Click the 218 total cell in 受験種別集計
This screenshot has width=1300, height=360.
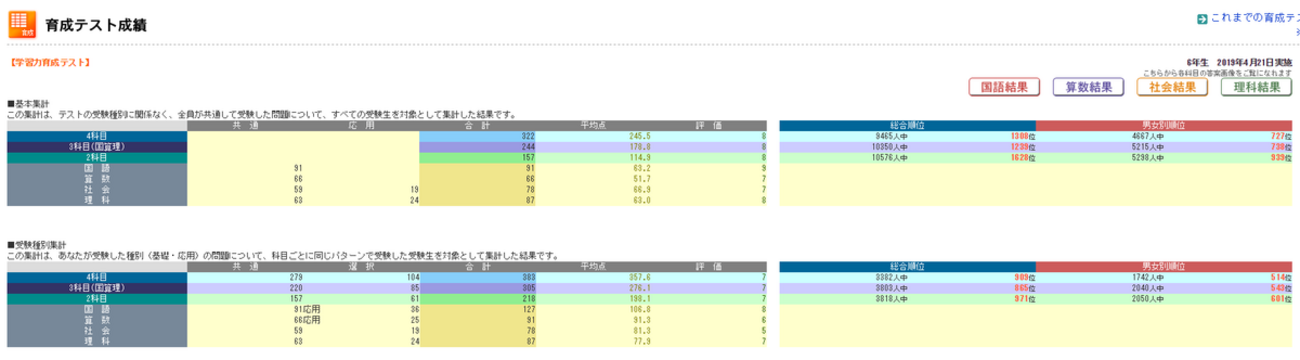tap(478, 298)
